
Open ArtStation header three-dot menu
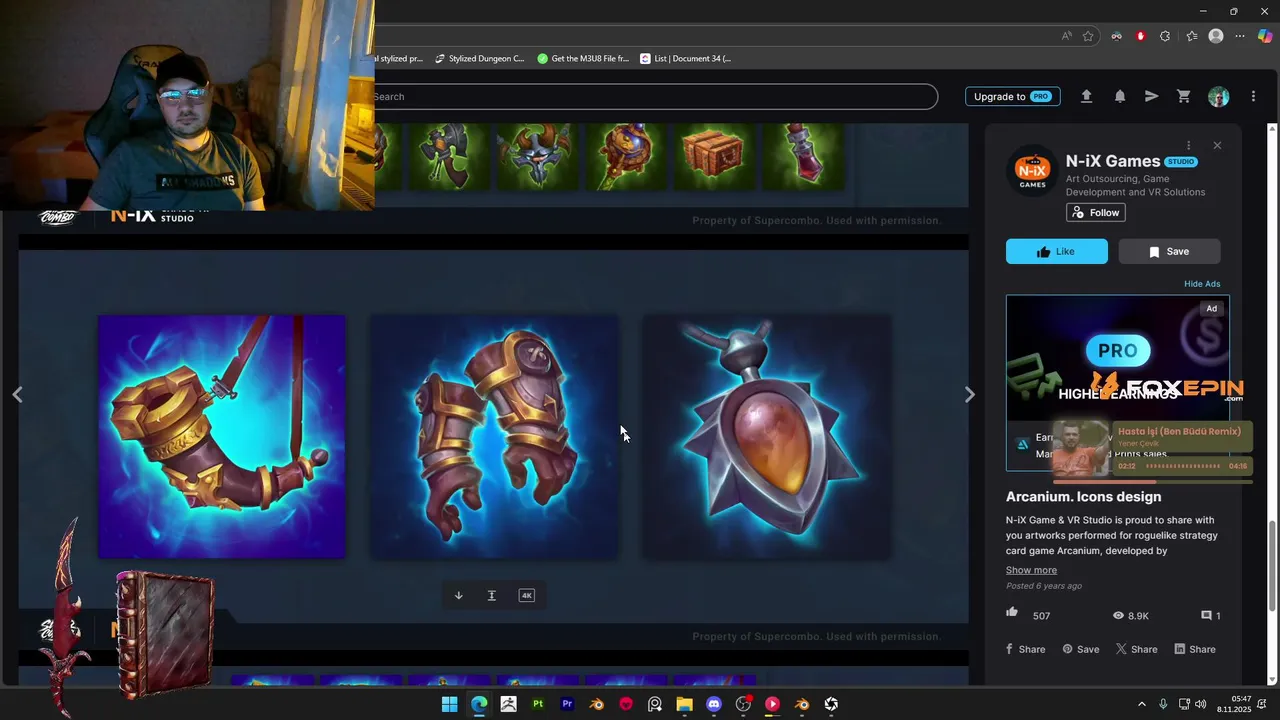tap(1253, 96)
